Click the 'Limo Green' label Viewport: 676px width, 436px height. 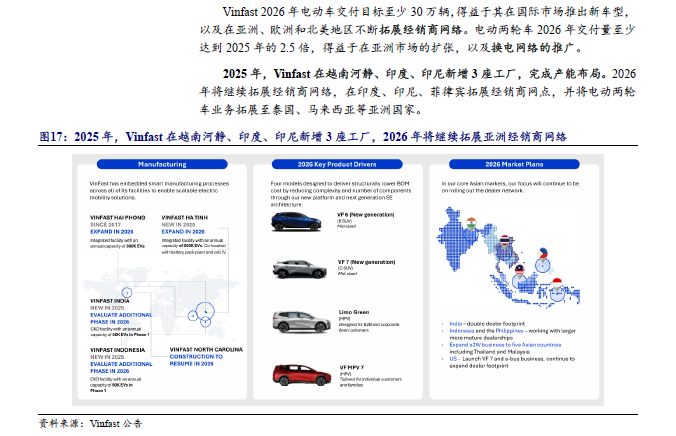[x=354, y=312]
